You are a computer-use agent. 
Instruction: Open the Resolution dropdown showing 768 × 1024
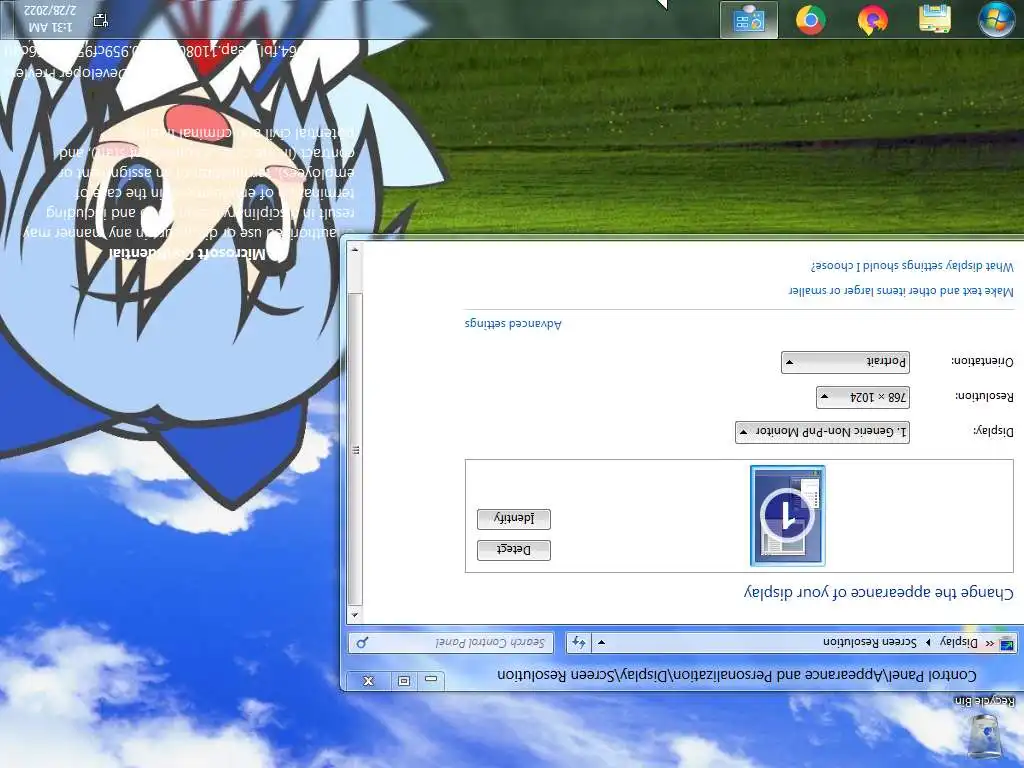[863, 397]
